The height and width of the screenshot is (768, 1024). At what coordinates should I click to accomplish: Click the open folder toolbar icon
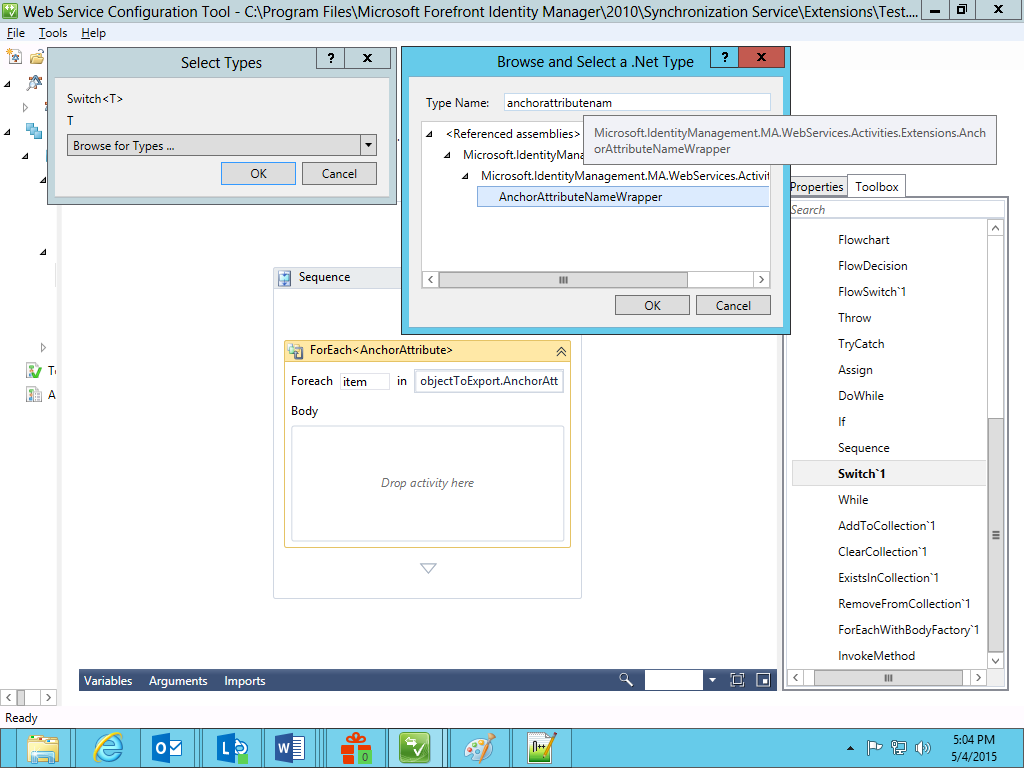tap(37, 57)
